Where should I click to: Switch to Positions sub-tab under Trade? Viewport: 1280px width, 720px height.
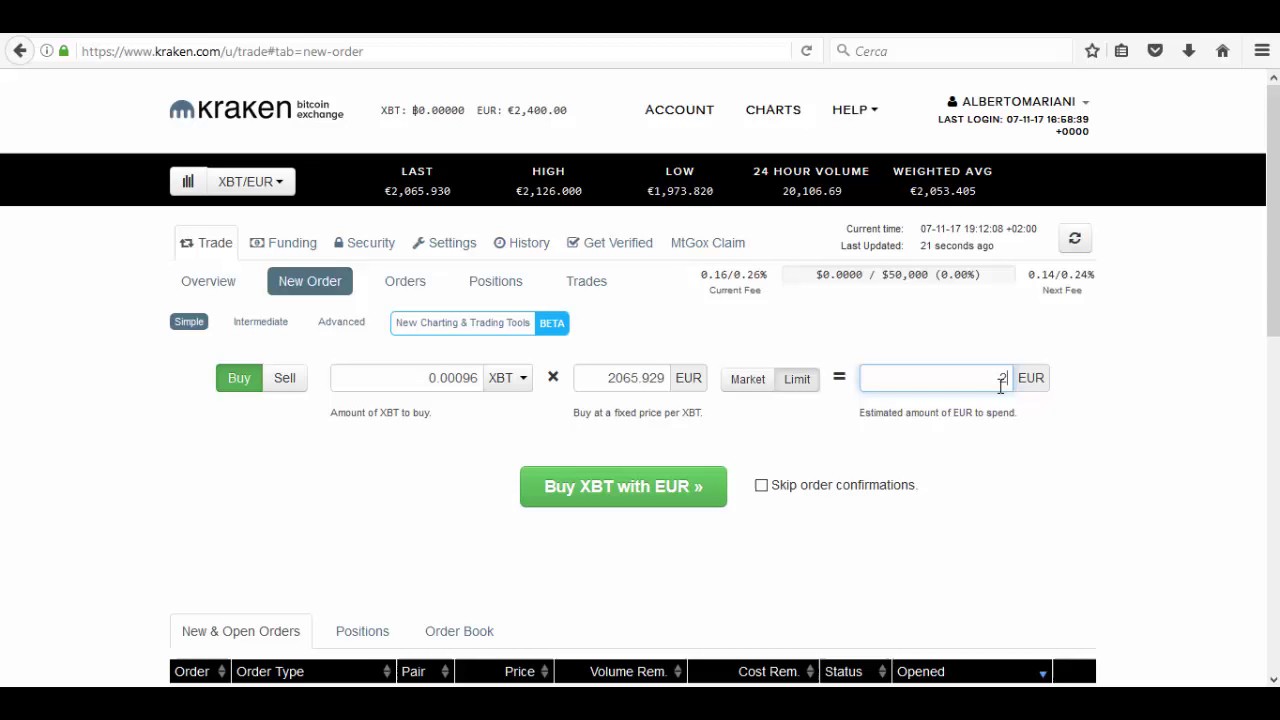point(496,281)
